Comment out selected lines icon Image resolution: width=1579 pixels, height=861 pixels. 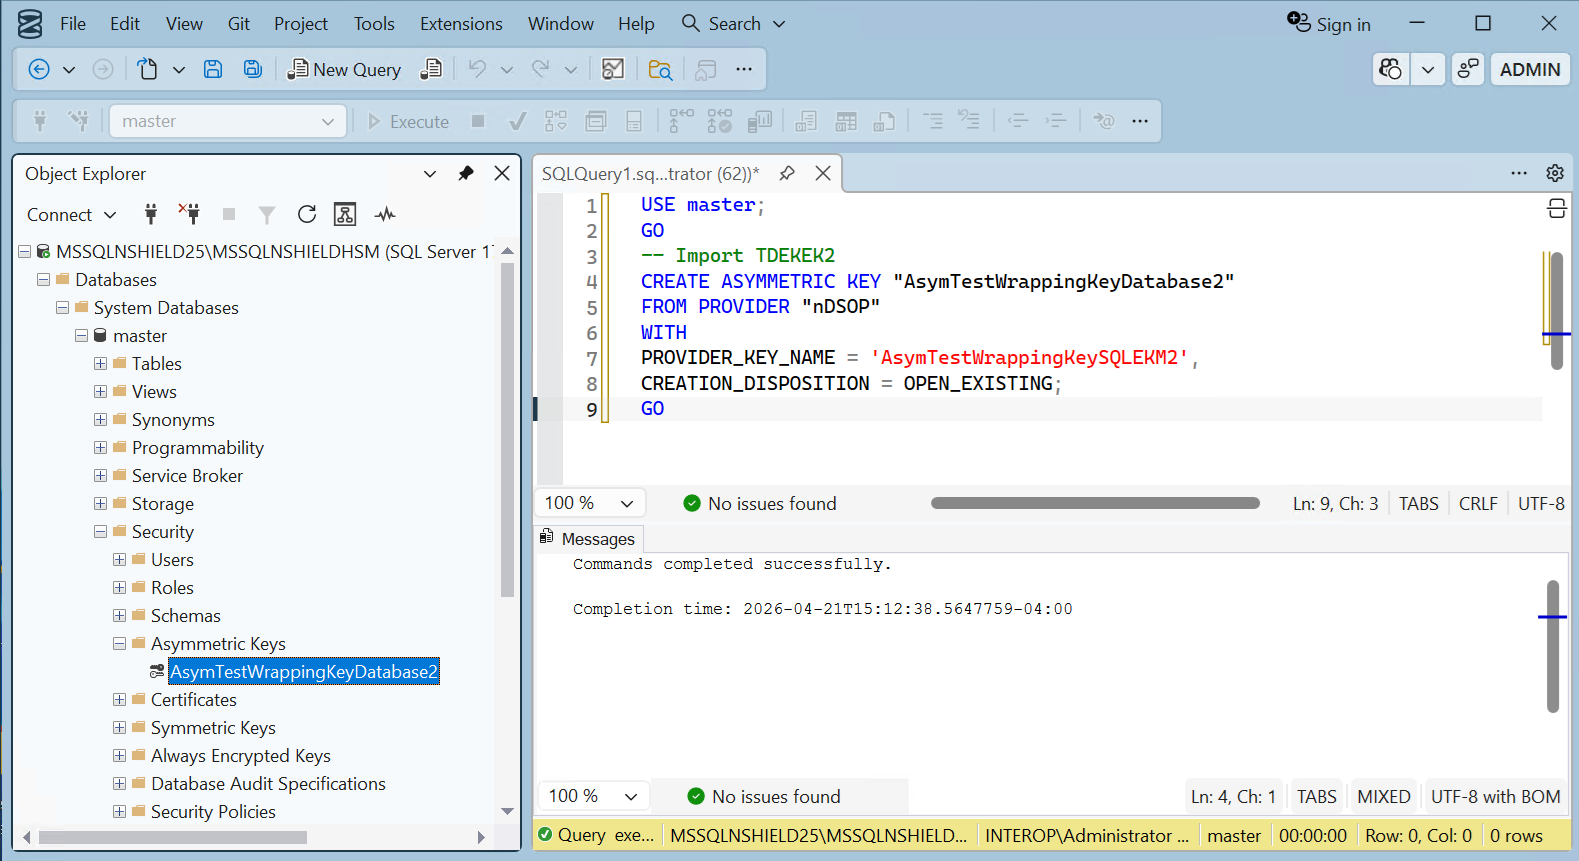(x=932, y=121)
